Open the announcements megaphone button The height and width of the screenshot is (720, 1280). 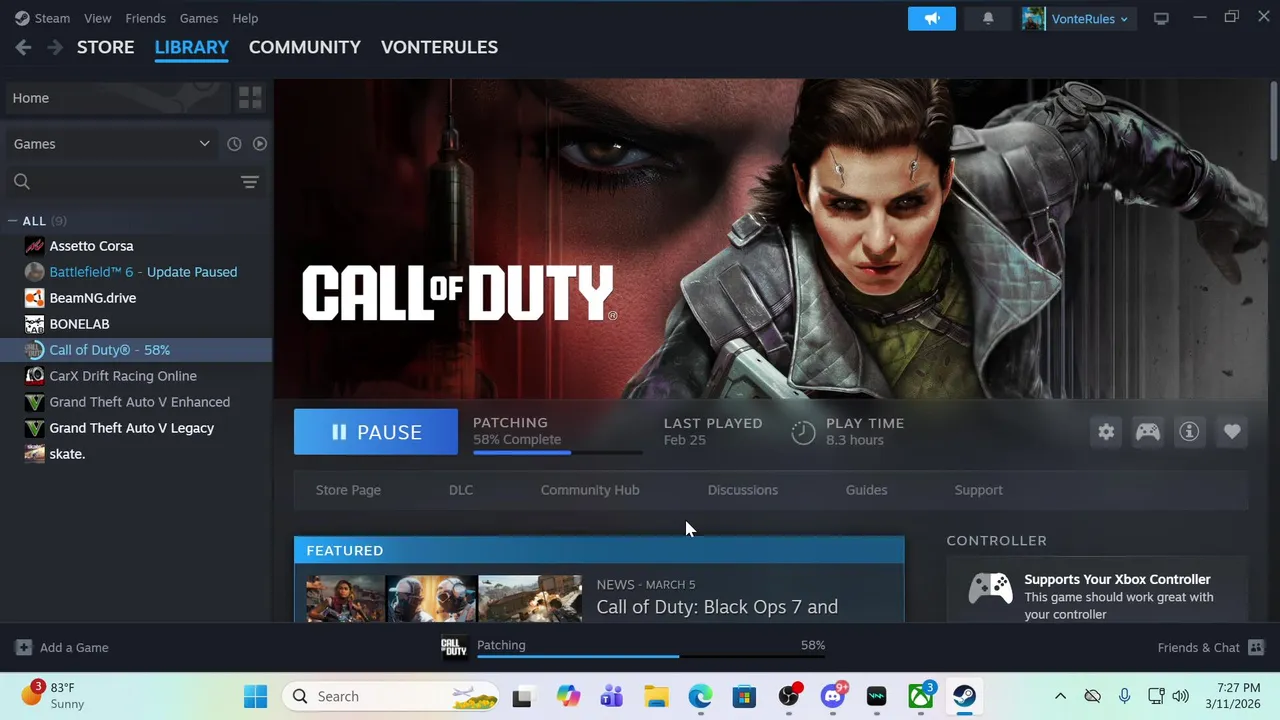tap(932, 18)
